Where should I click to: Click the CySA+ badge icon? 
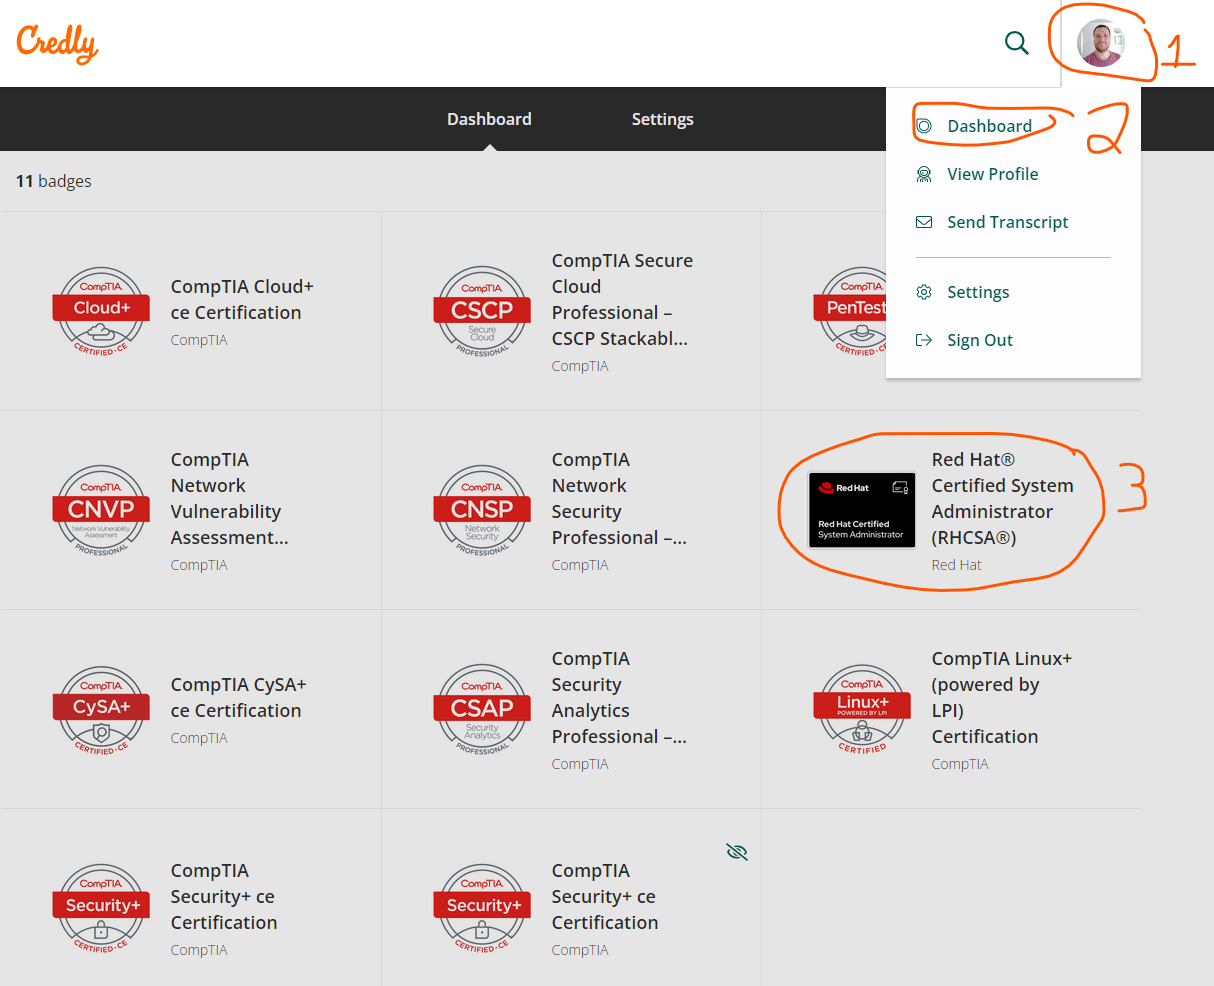tap(101, 710)
